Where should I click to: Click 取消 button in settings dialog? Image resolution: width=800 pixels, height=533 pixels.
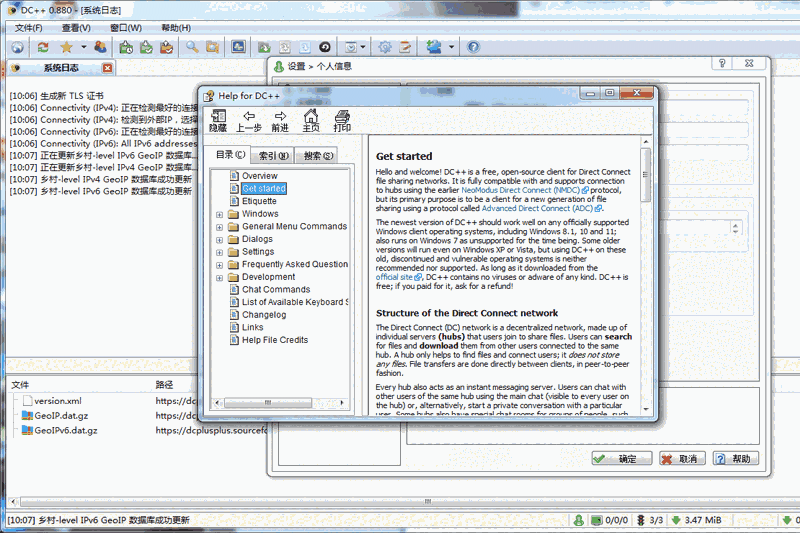pyautogui.click(x=682, y=459)
